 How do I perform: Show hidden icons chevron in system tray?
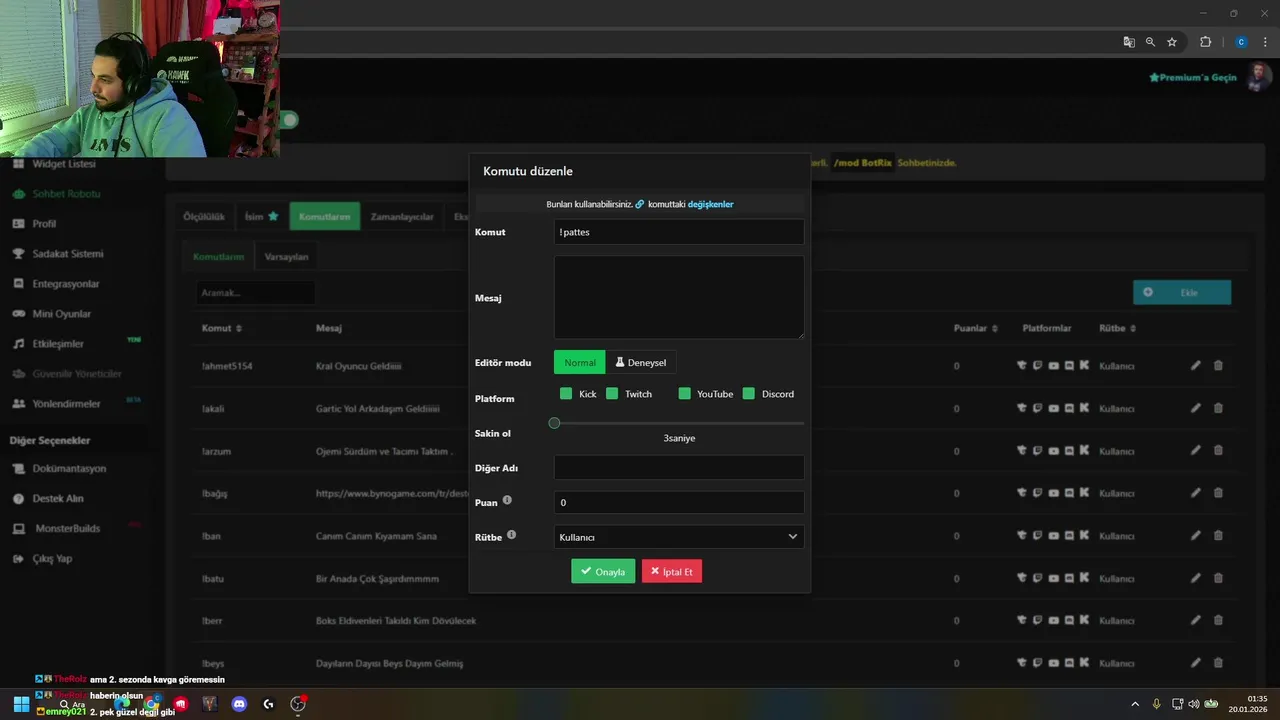coord(1135,704)
